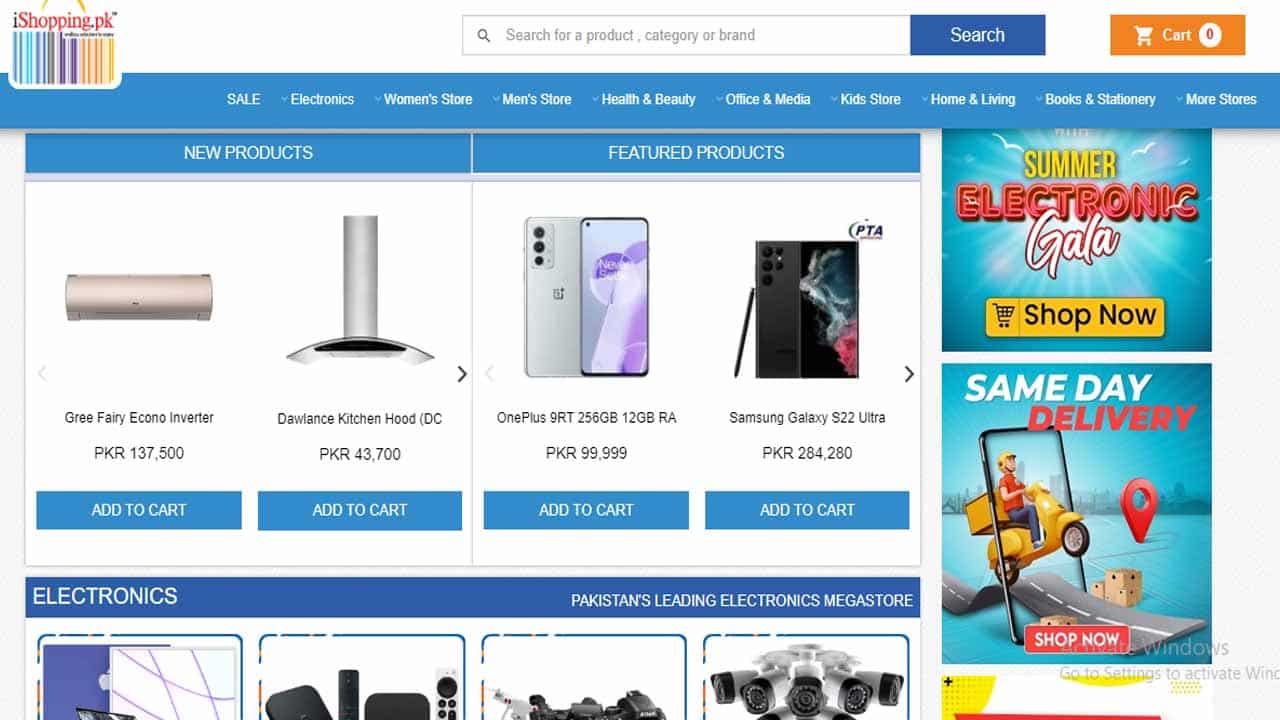Add Gree Fairy Econo Inverter to cart
The height and width of the screenshot is (720, 1280).
point(139,510)
